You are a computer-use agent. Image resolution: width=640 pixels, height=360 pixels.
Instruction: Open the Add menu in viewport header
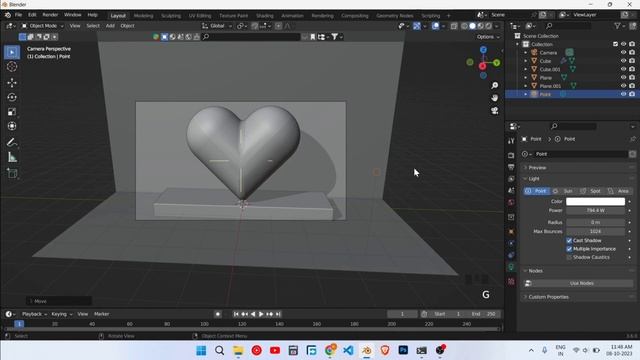pyautogui.click(x=110, y=26)
